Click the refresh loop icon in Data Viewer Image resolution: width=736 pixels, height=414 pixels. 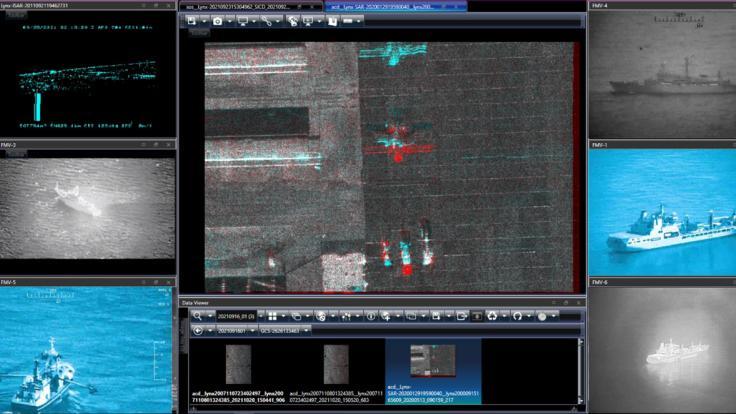pyautogui.click(x=517, y=316)
